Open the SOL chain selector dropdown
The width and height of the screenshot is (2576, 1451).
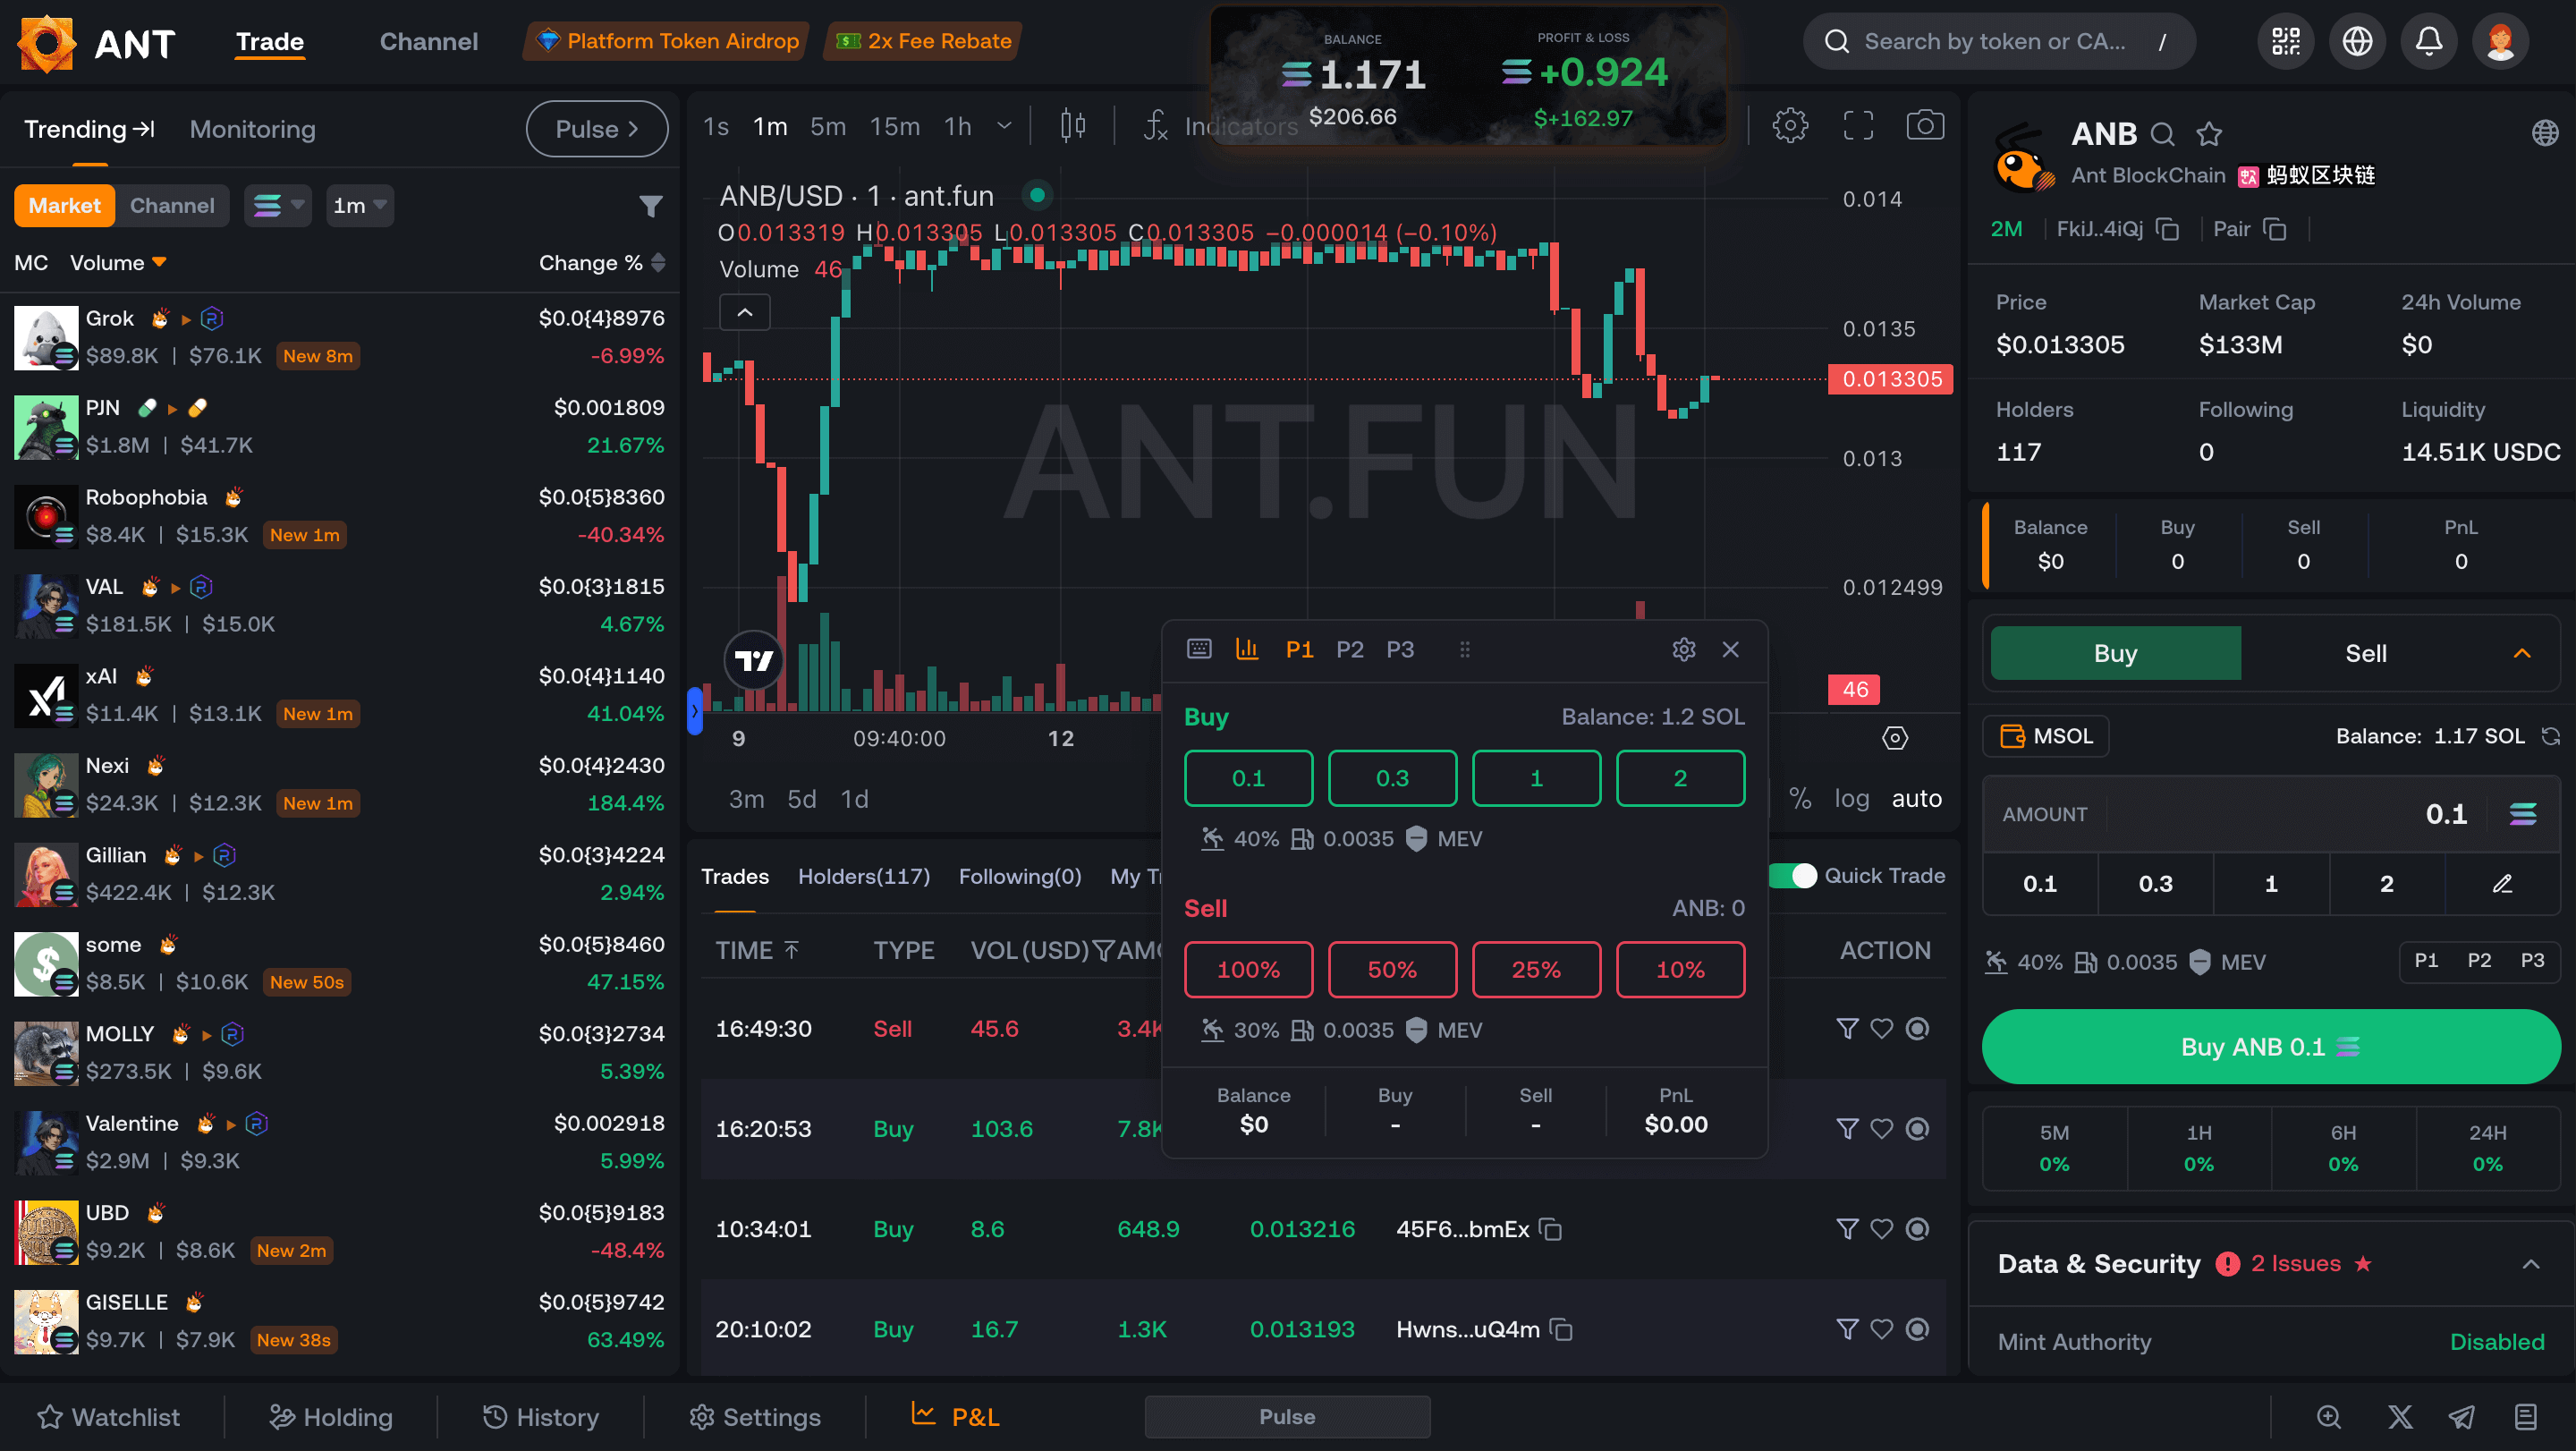(278, 206)
